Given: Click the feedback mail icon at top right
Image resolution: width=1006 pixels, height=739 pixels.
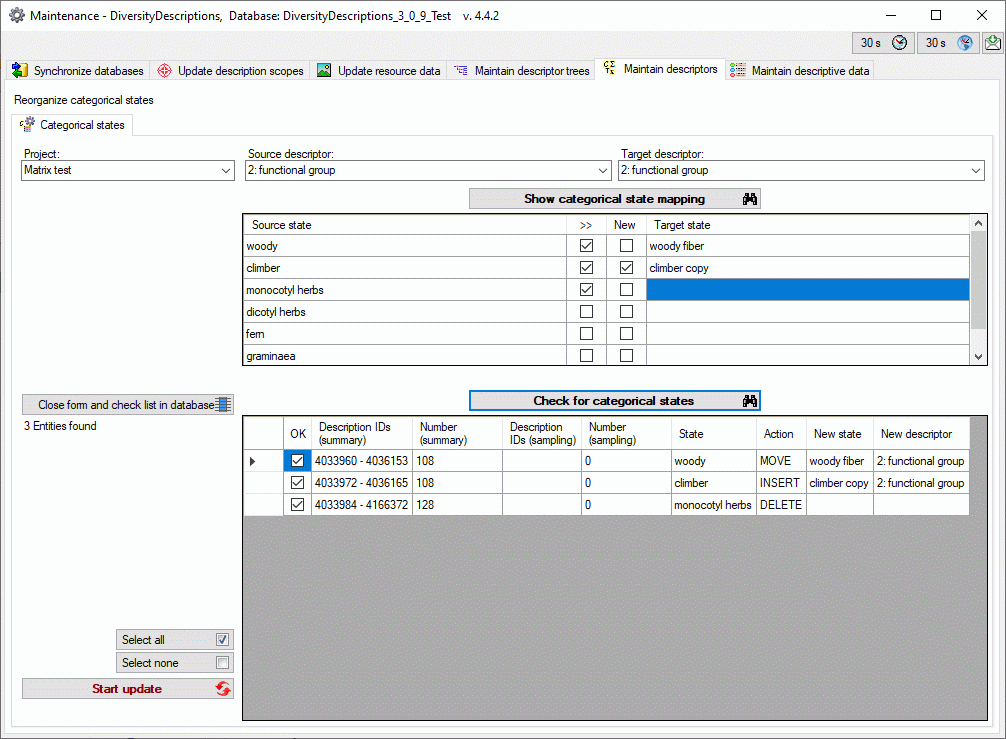Looking at the screenshot, I should (x=993, y=43).
